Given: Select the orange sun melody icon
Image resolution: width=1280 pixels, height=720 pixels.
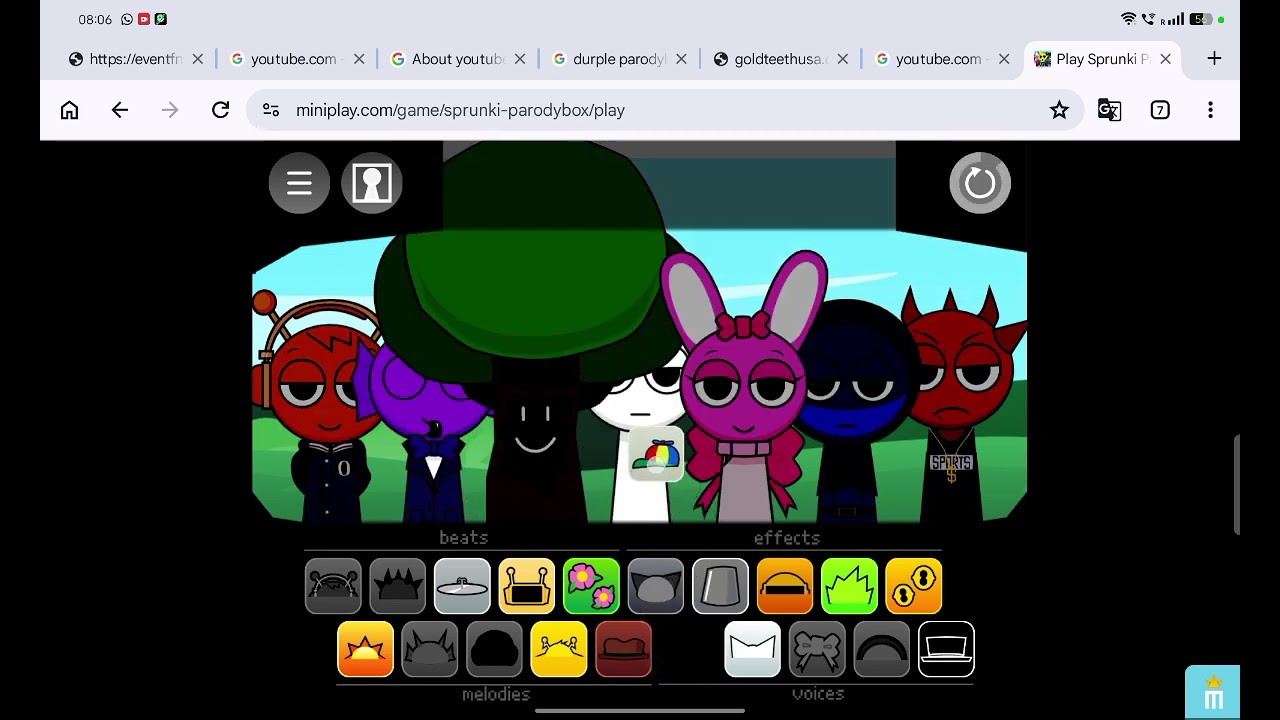Looking at the screenshot, I should click(366, 649).
